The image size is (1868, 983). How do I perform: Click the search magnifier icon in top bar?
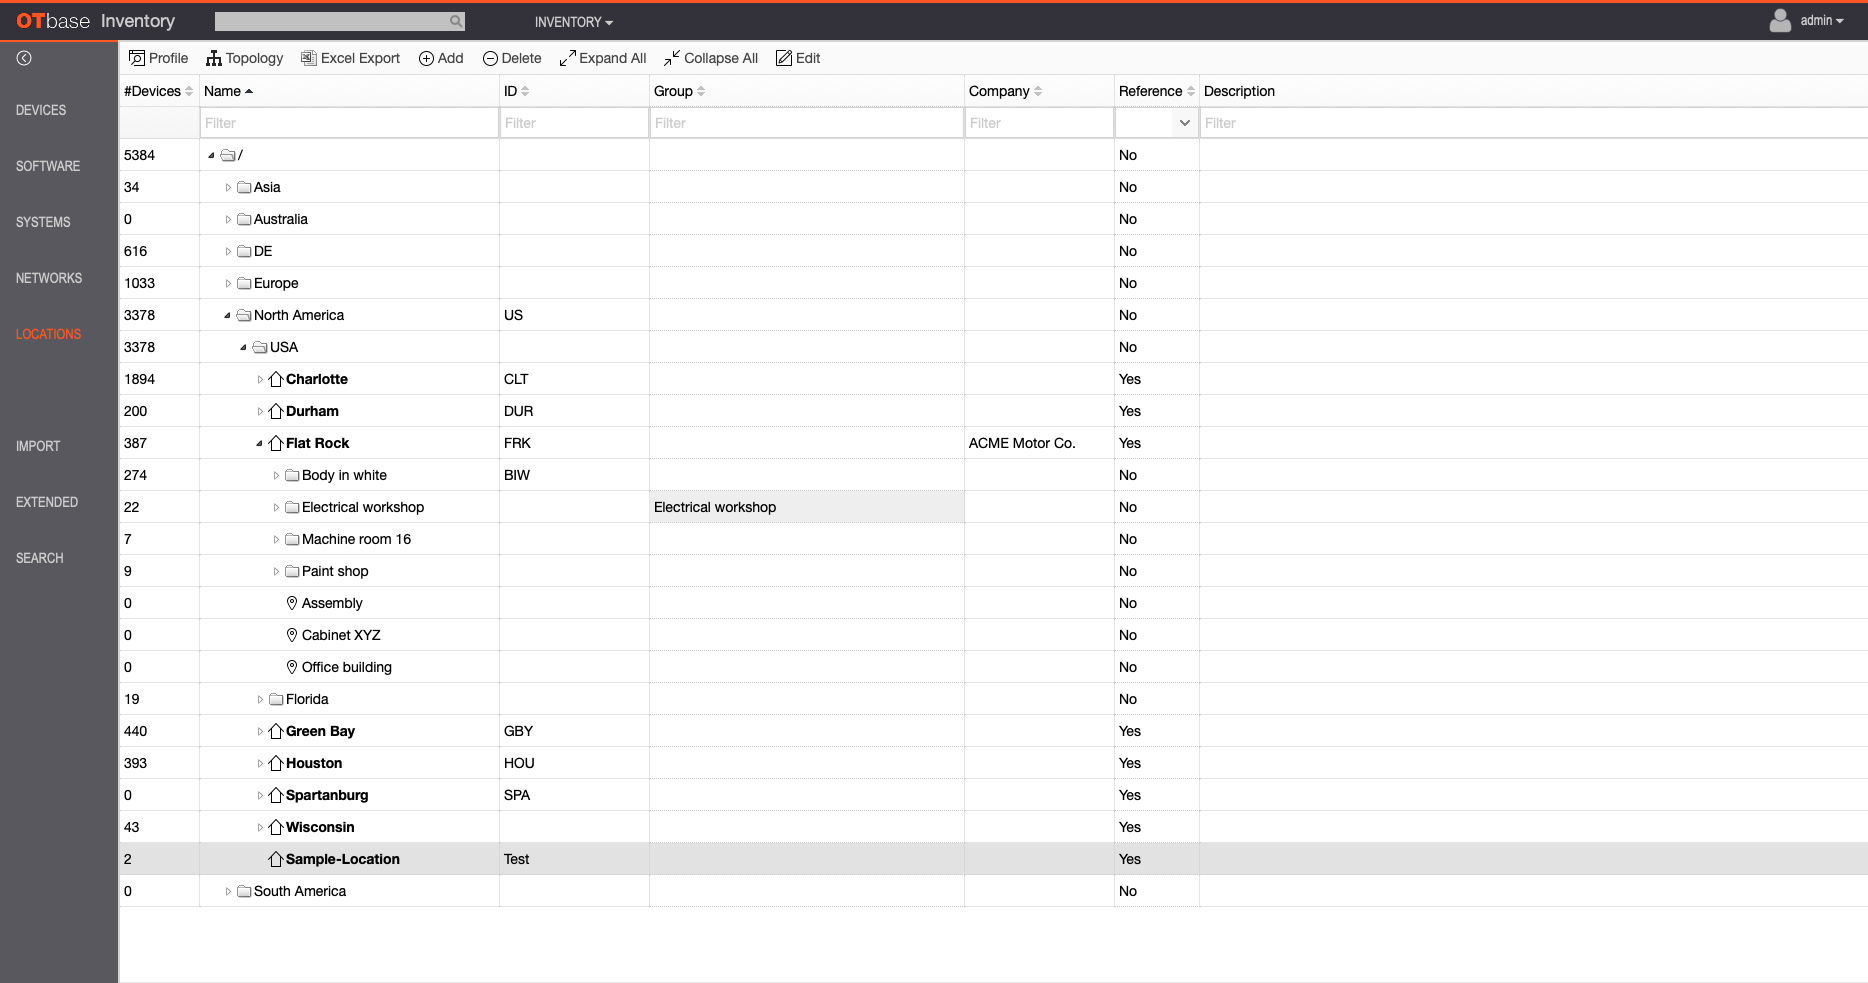456,21
